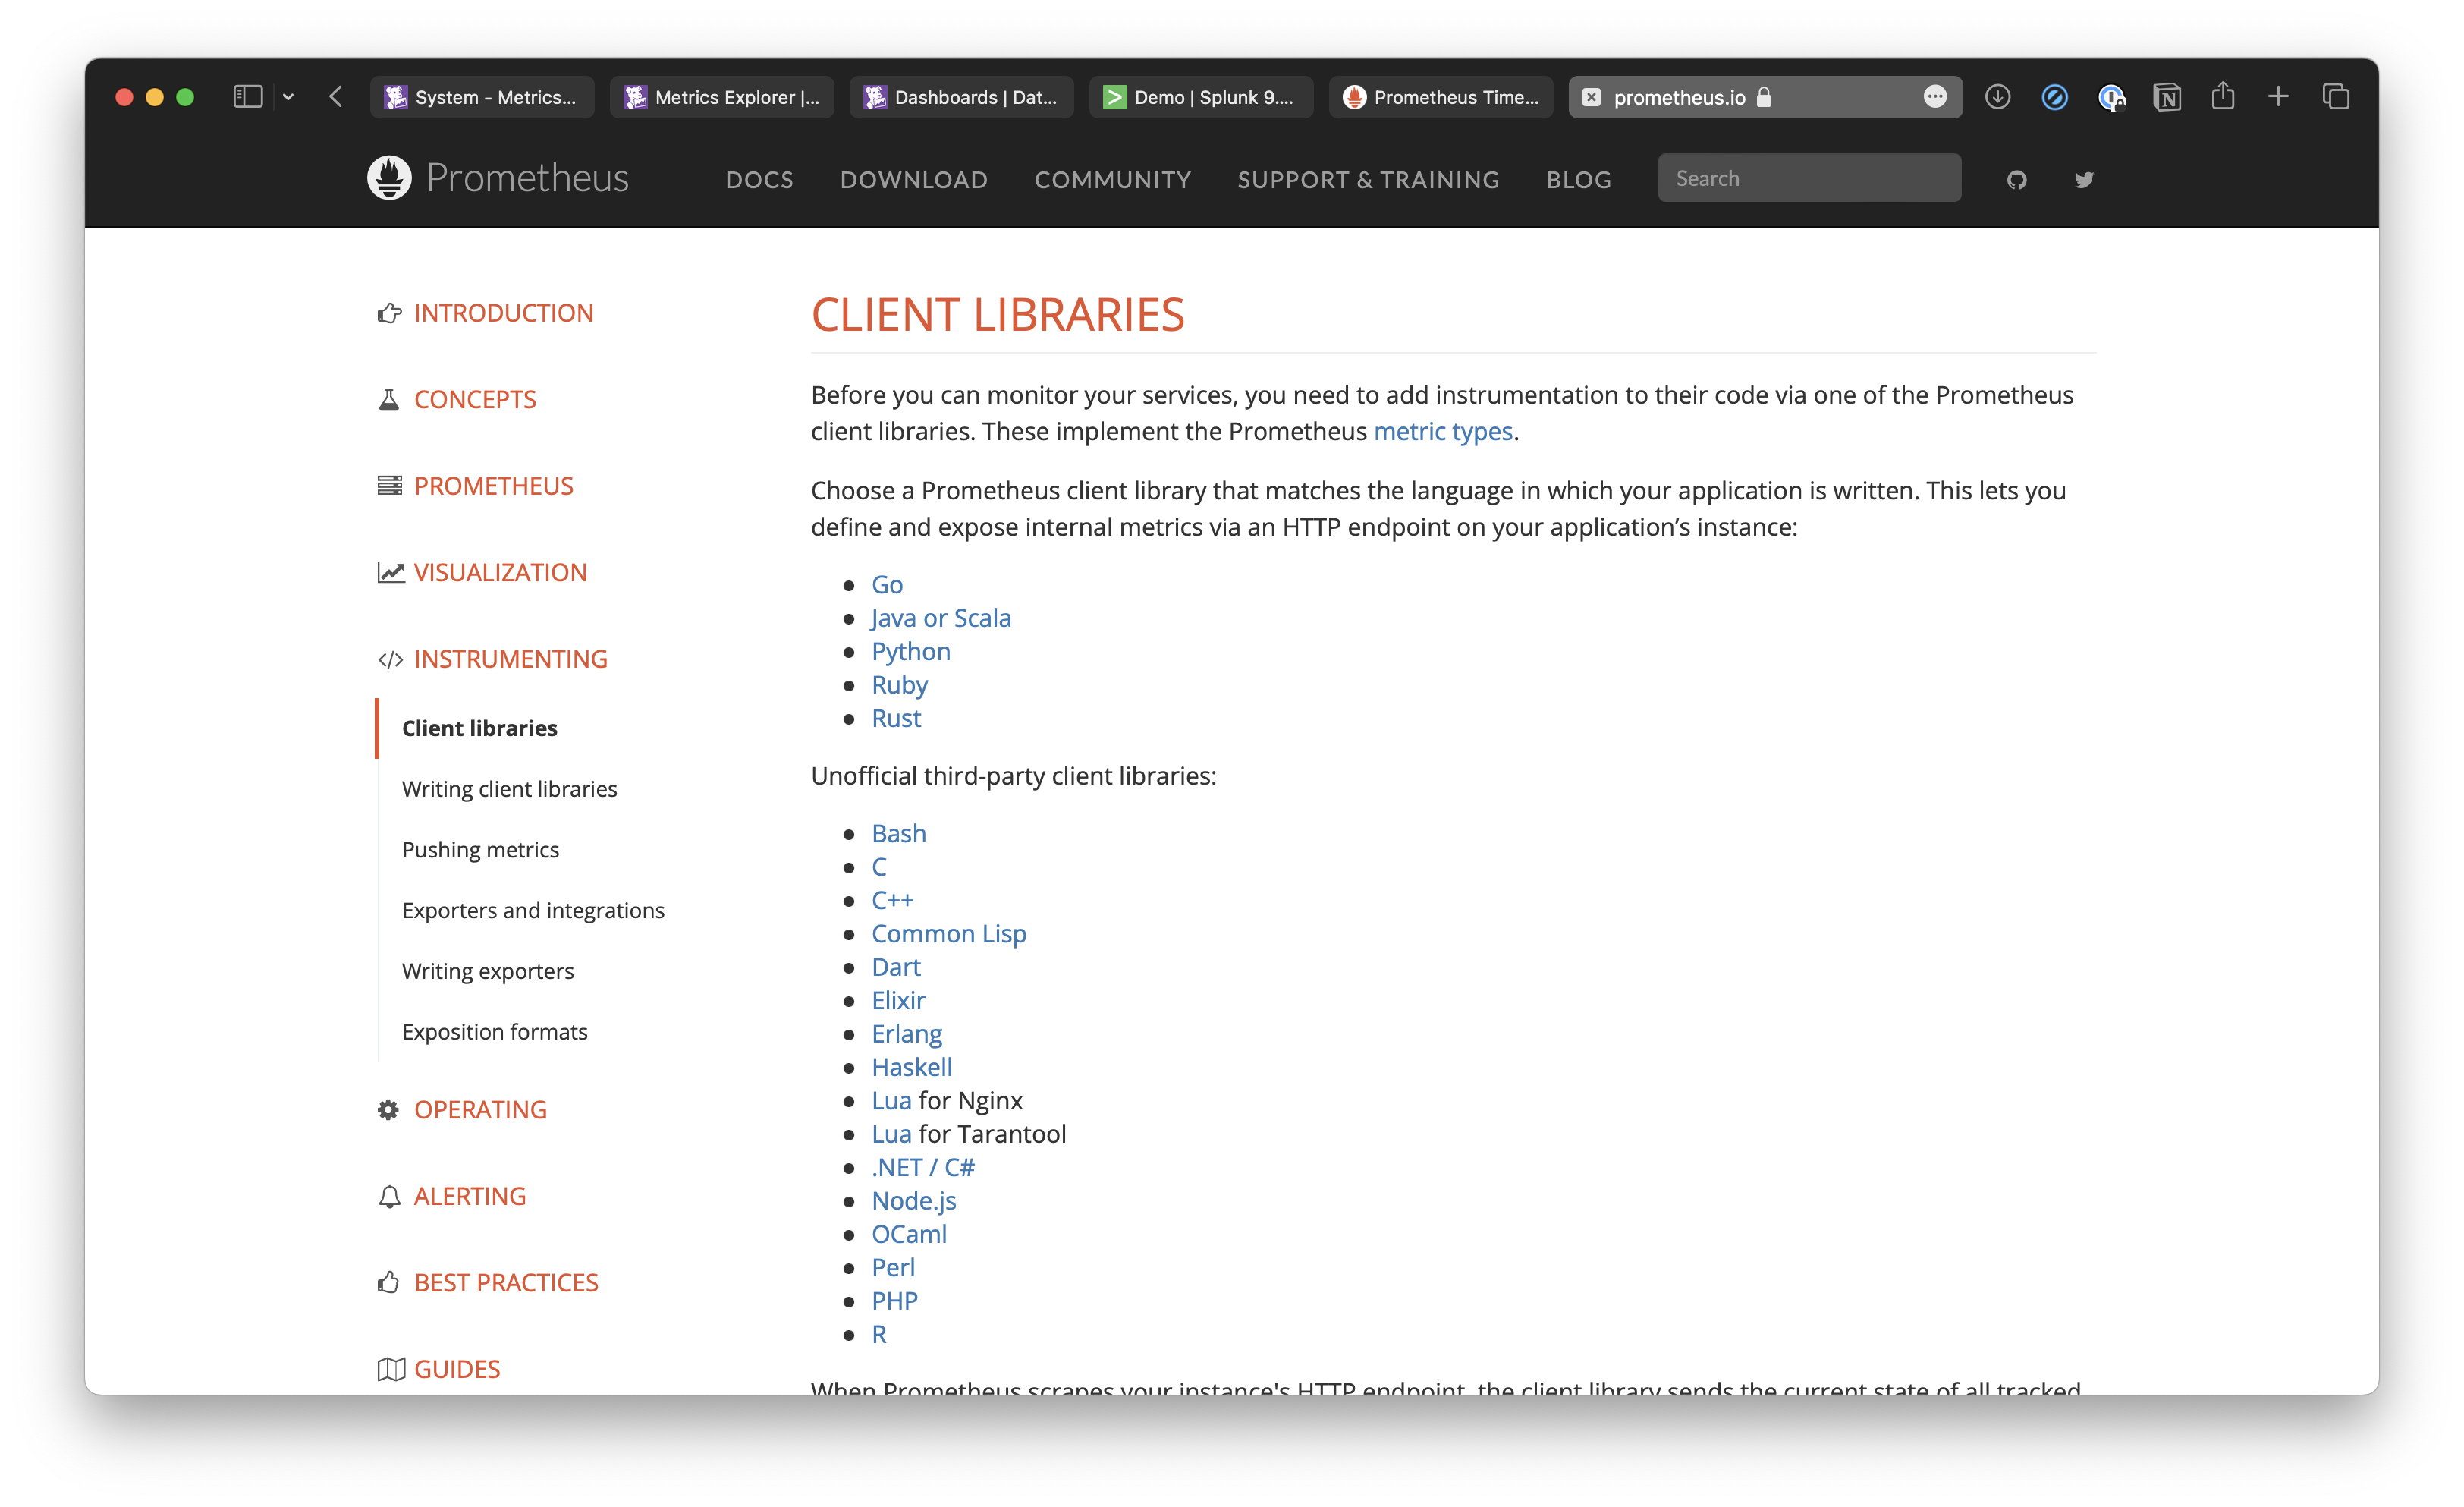The height and width of the screenshot is (1507, 2464).
Task: Click the Instrumenting code-brackets icon
Action: (x=390, y=659)
